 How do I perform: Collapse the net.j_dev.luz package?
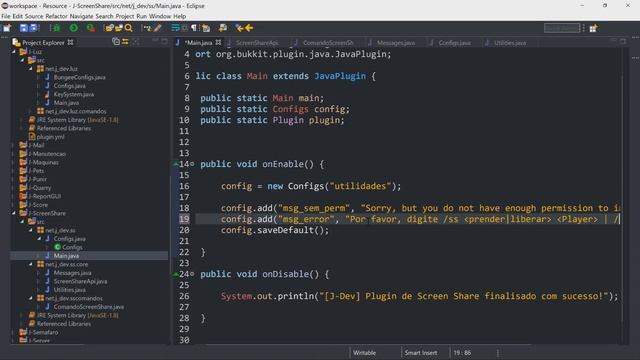(31, 69)
